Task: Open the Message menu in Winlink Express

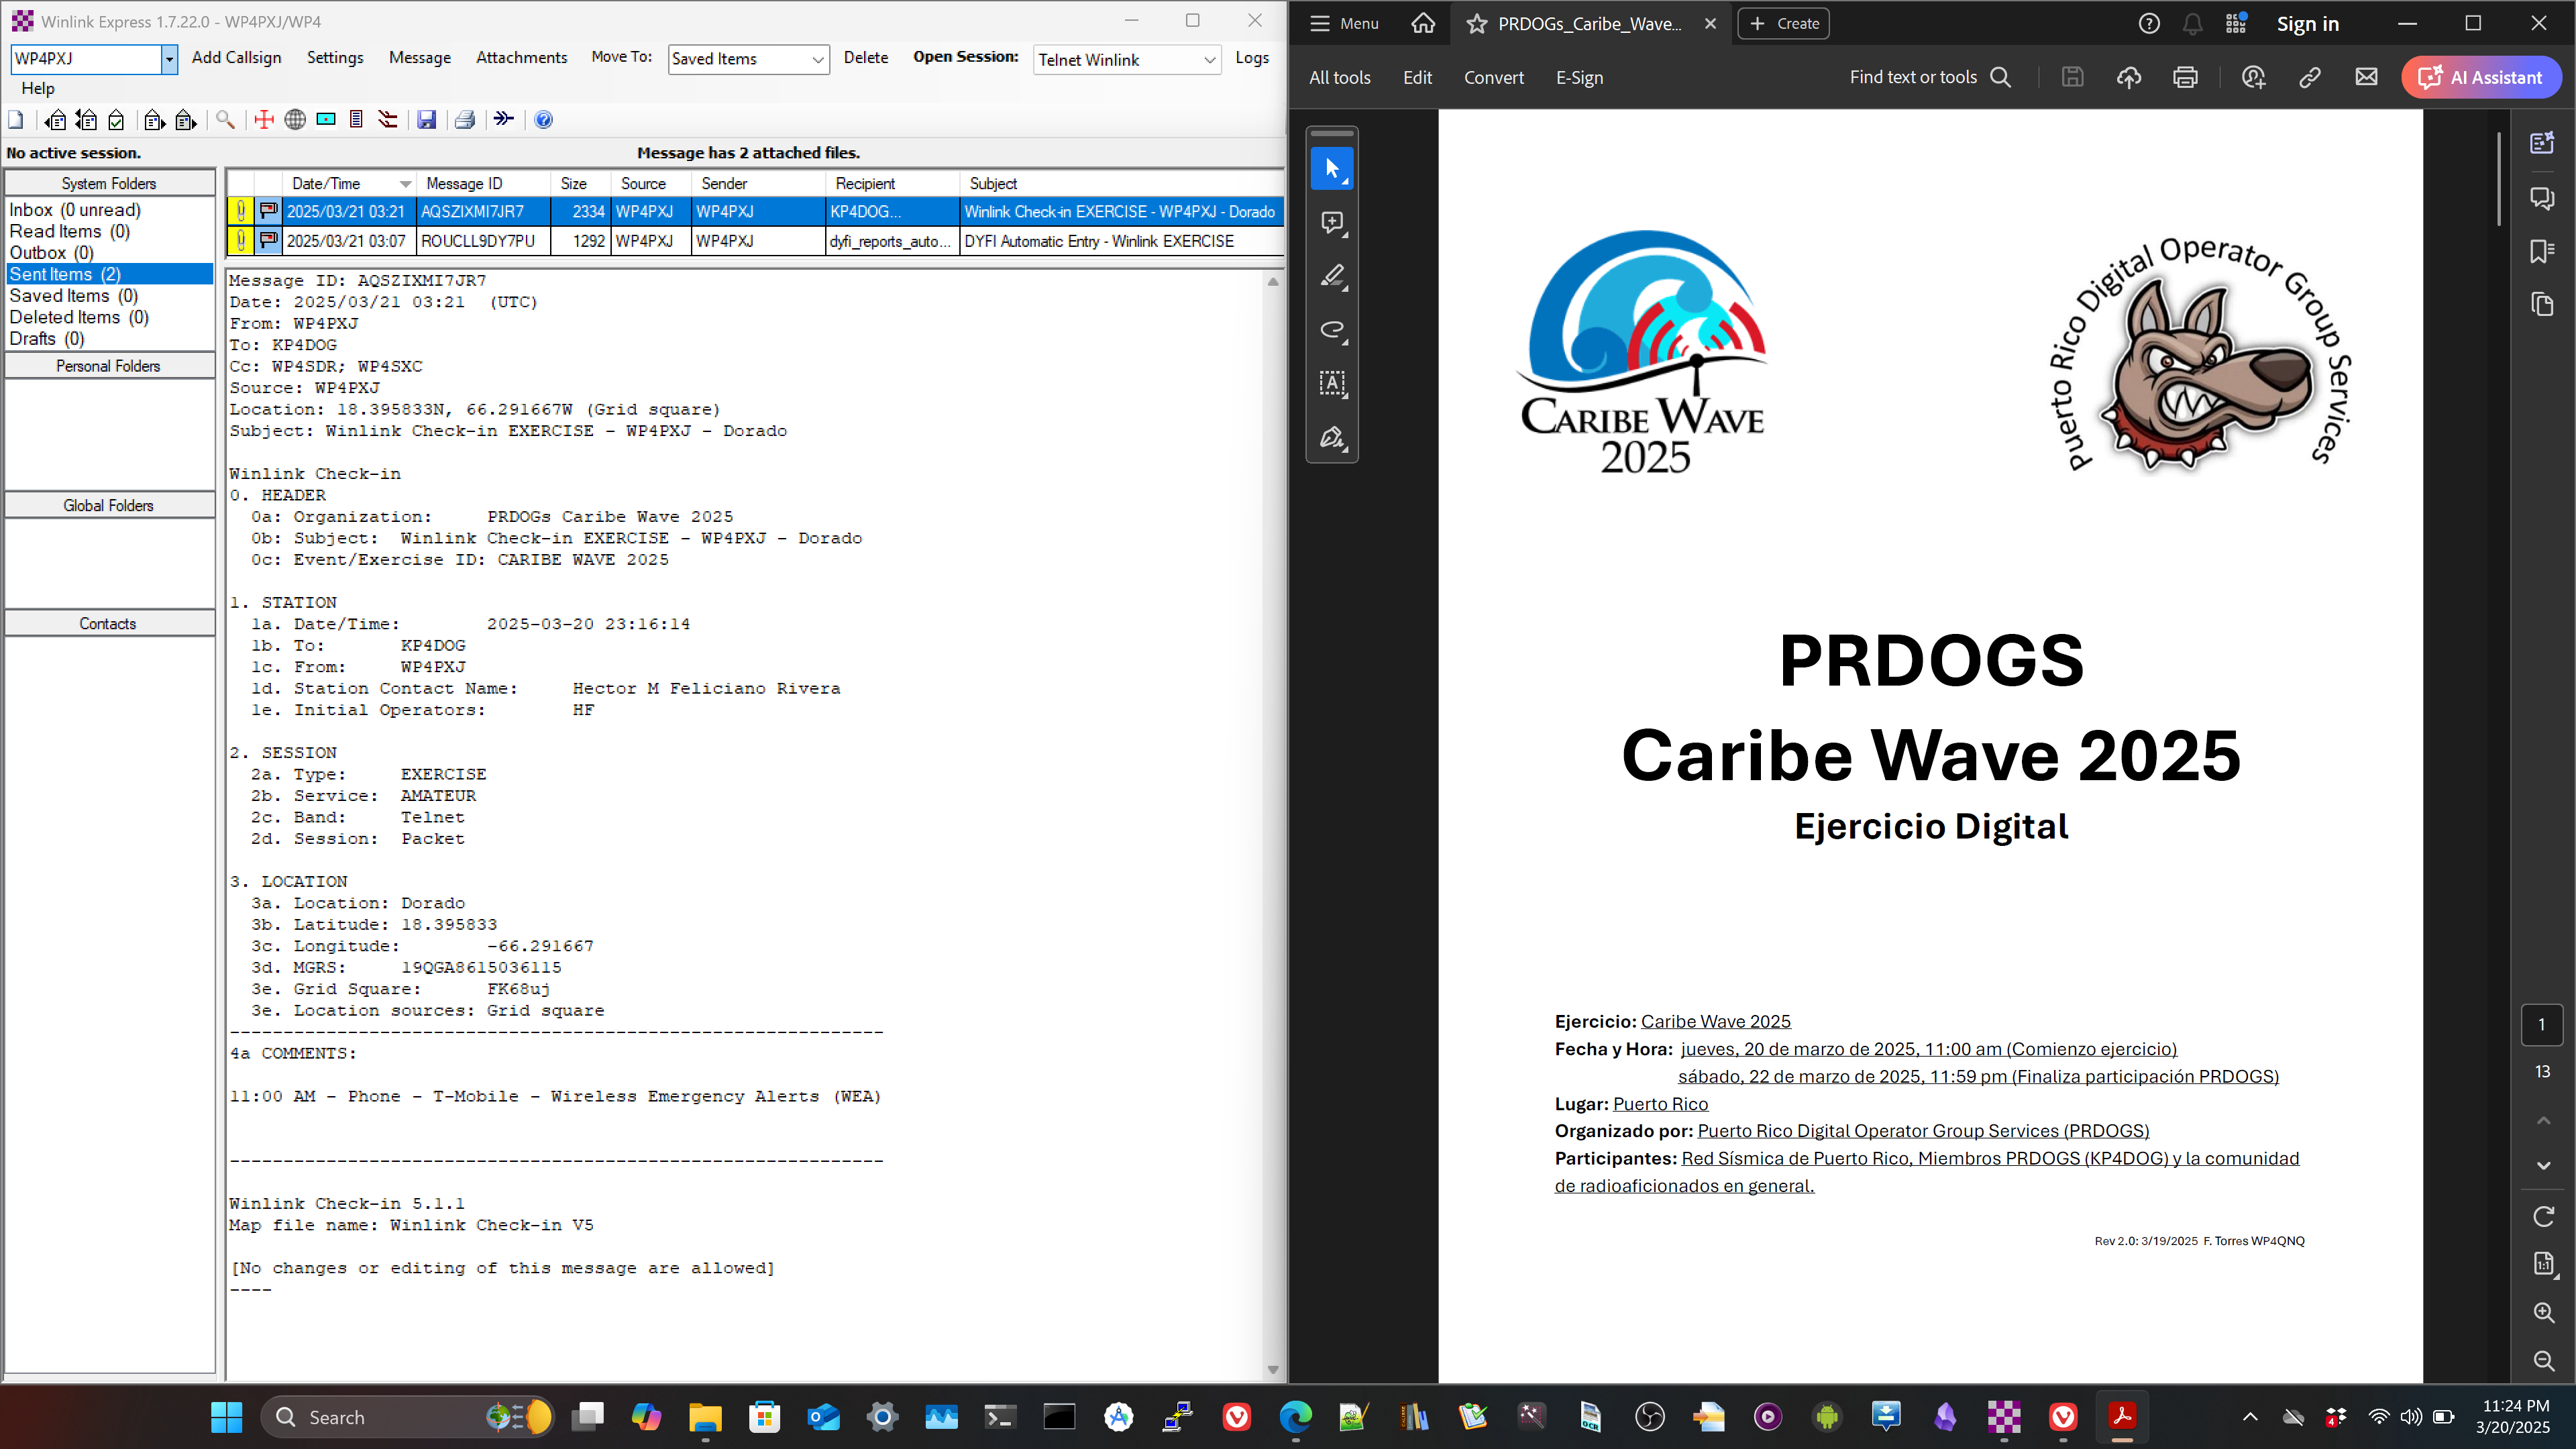Action: (x=420, y=58)
